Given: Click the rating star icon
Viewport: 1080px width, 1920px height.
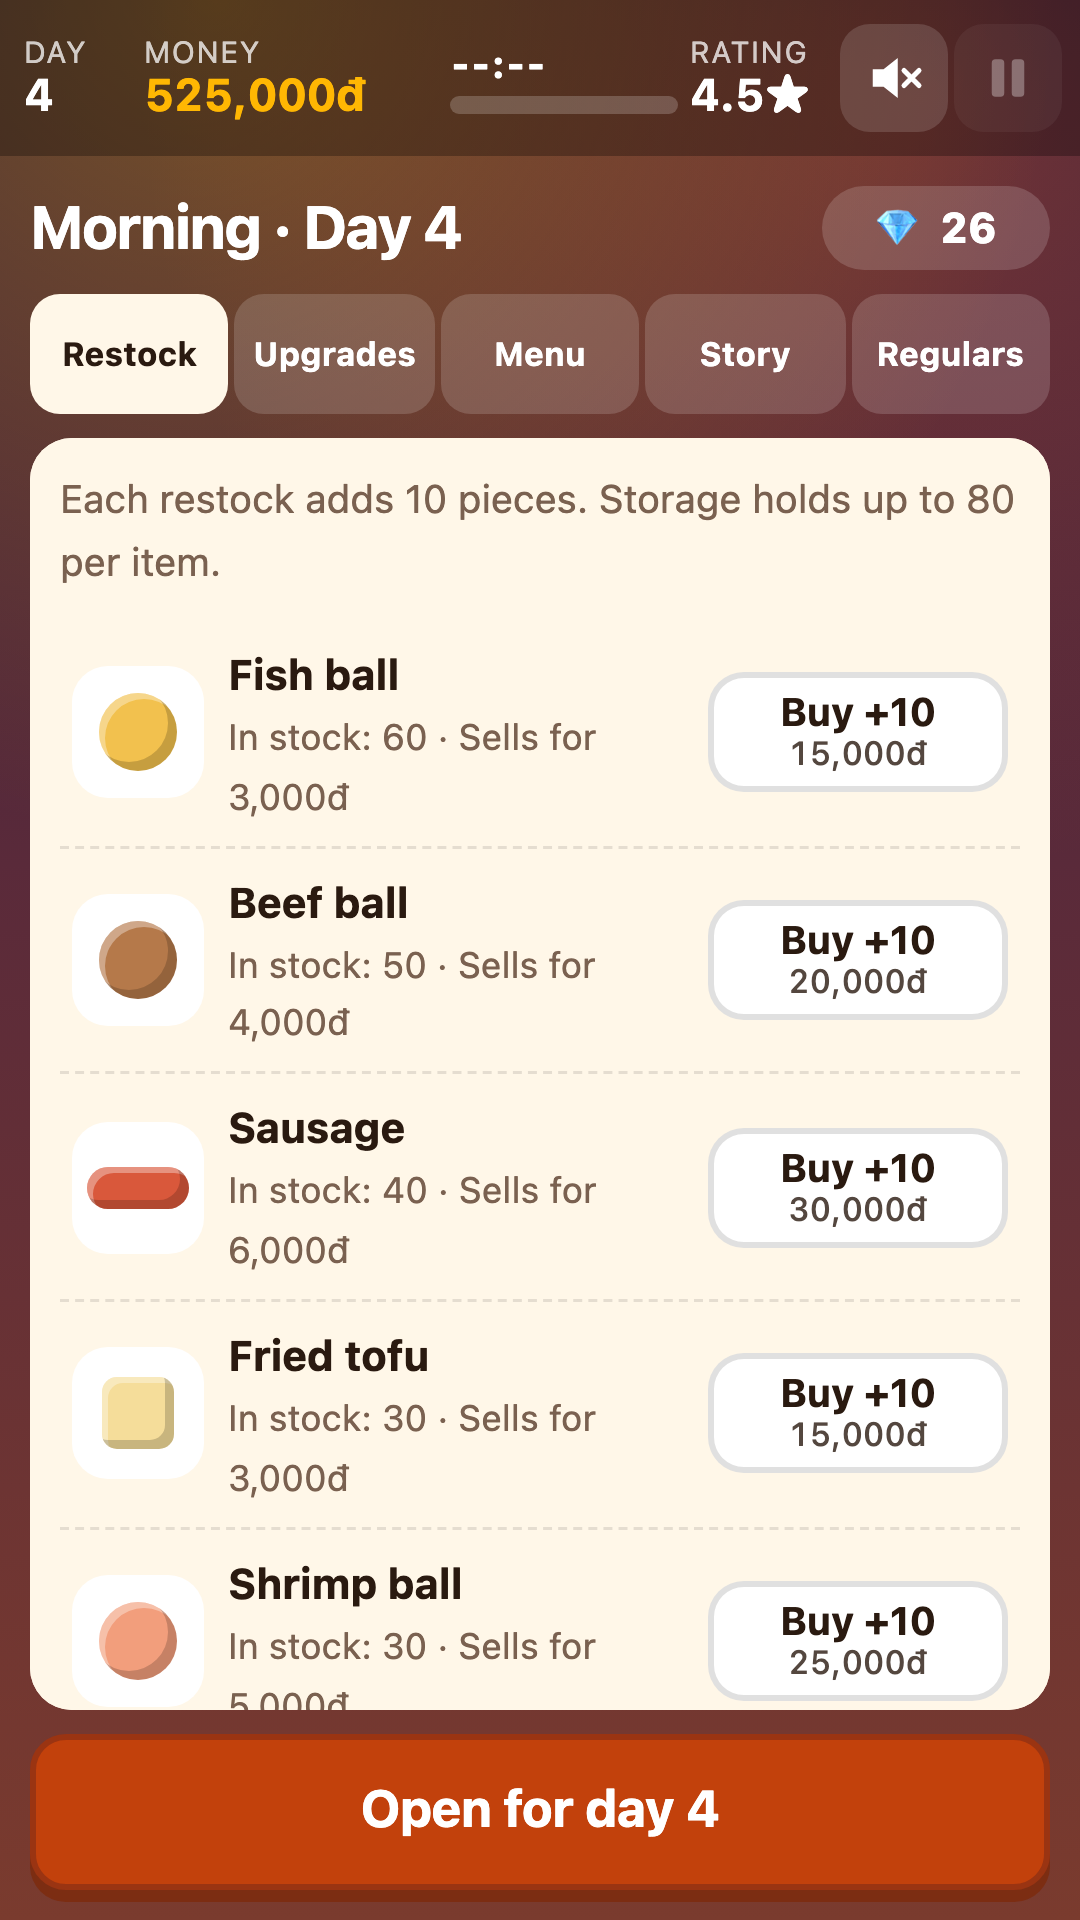Looking at the screenshot, I should coord(789,94).
